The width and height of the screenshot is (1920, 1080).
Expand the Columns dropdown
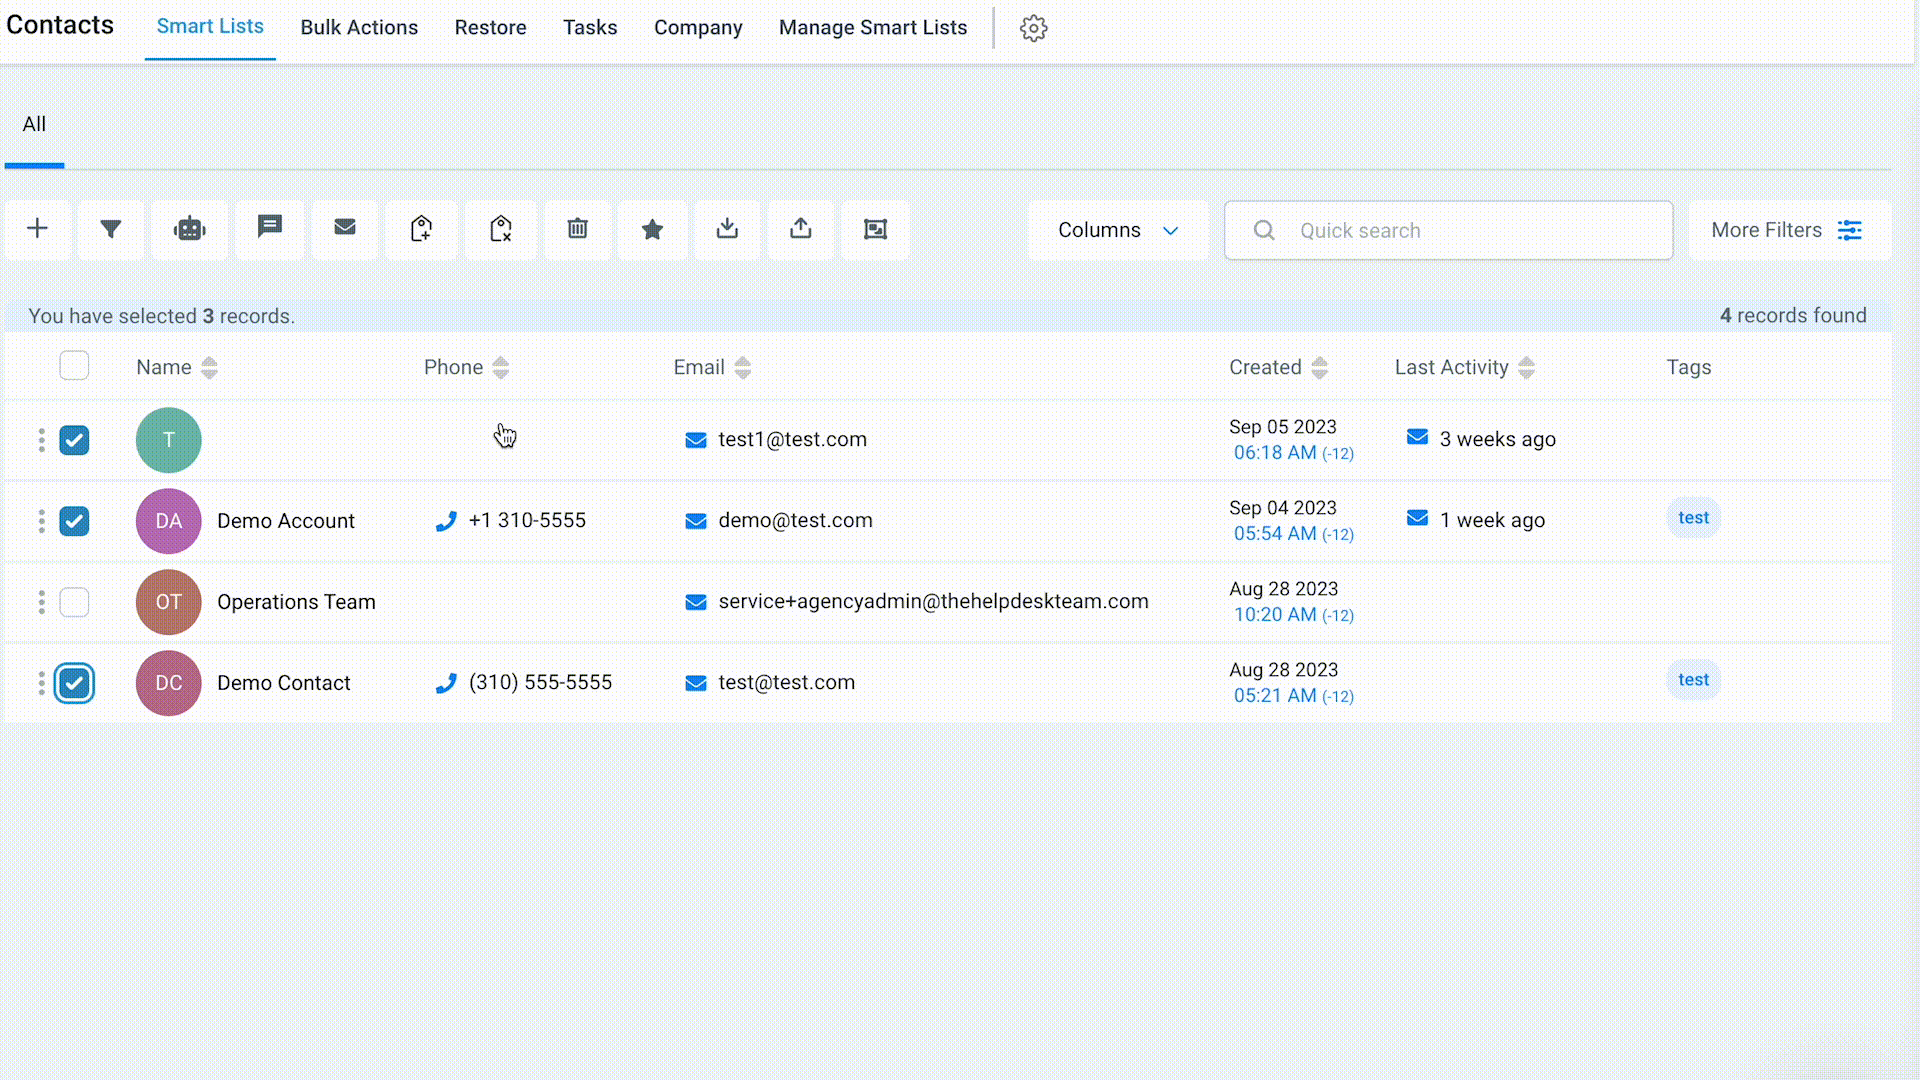(x=1117, y=230)
